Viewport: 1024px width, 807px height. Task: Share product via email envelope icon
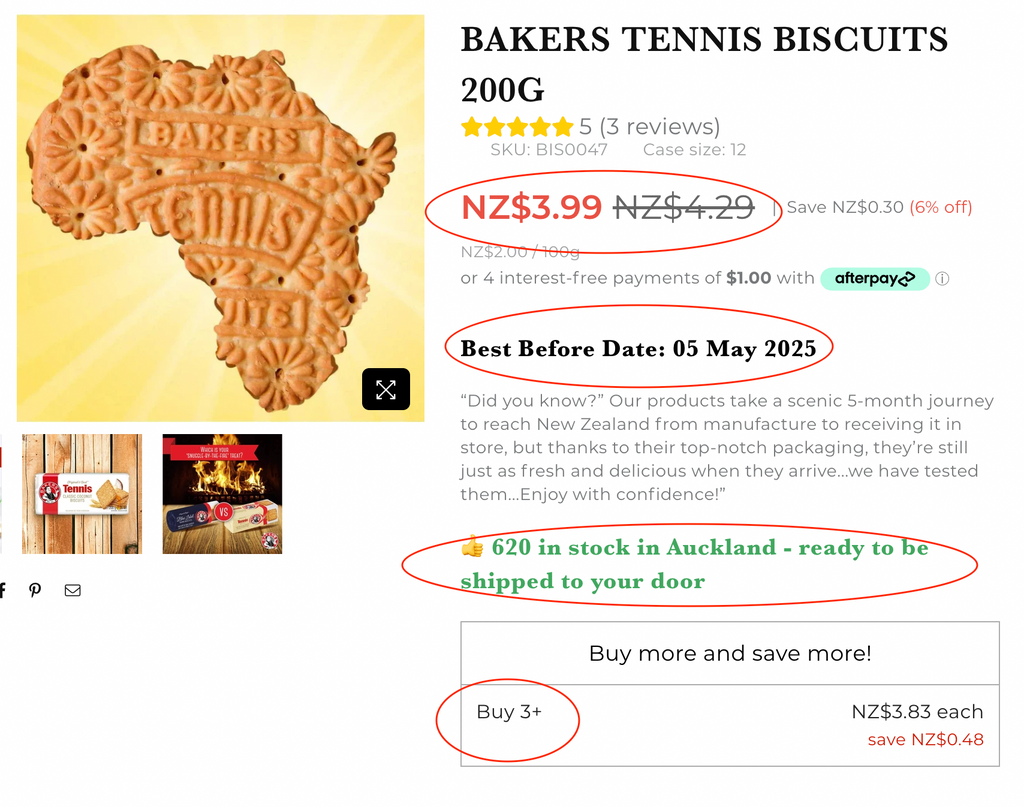73,590
